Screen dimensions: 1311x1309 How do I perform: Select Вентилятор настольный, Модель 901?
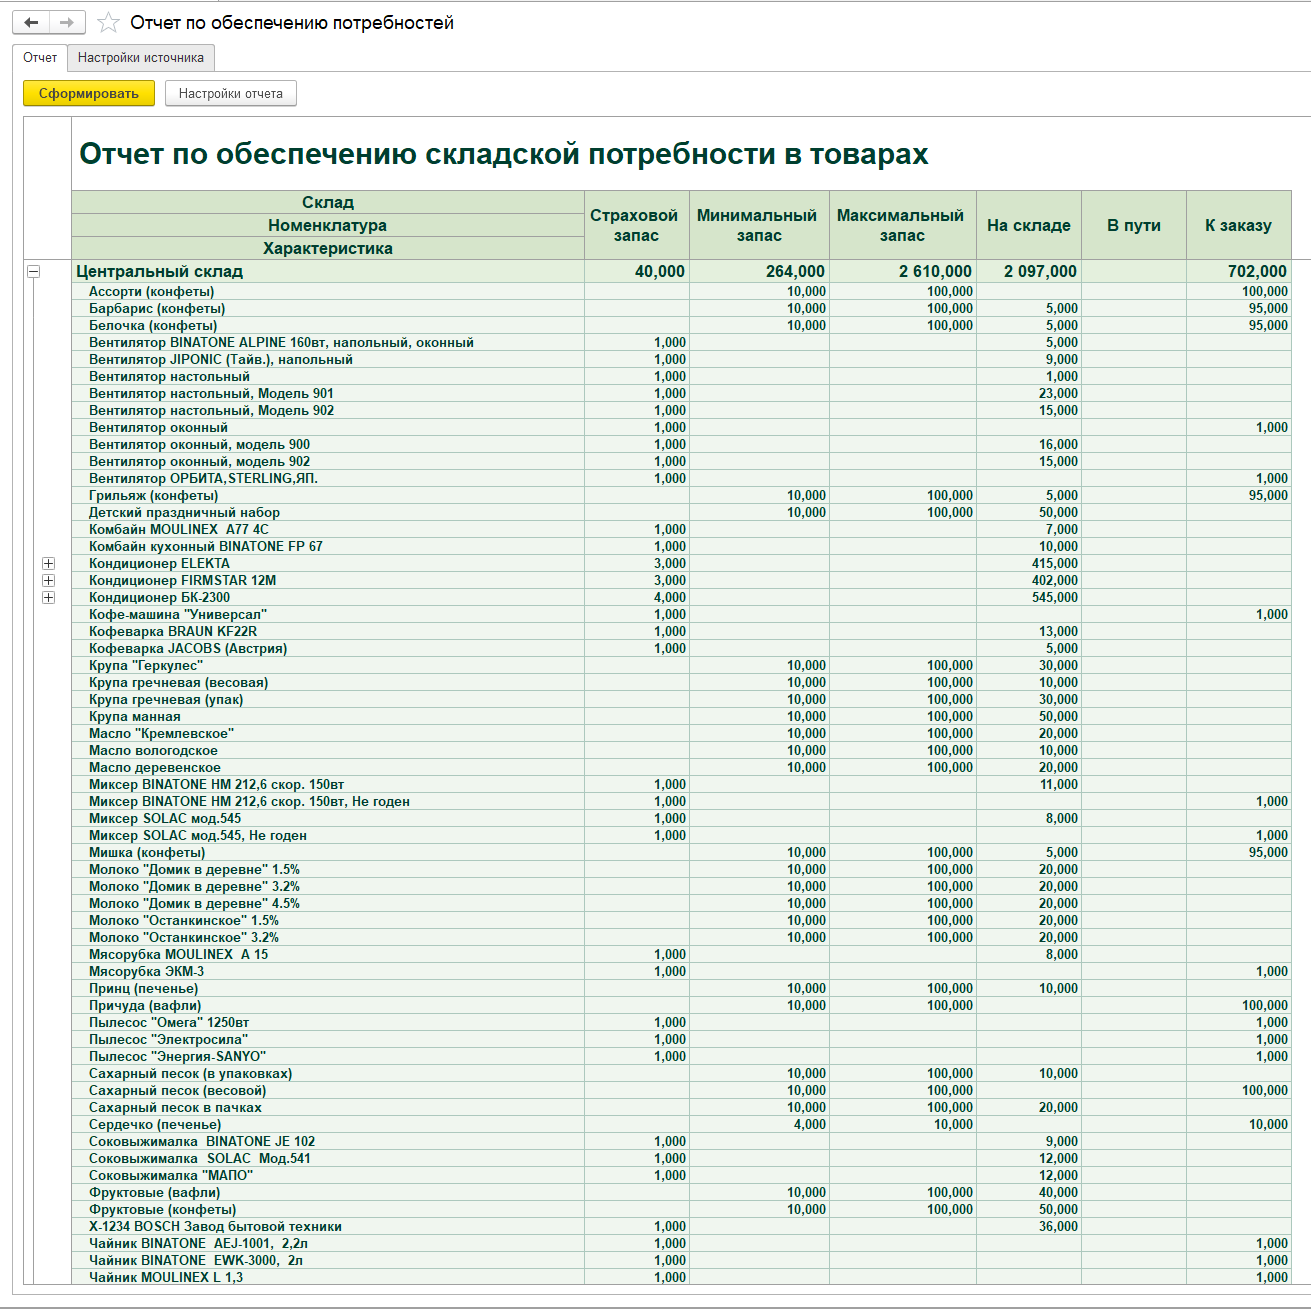click(x=211, y=394)
